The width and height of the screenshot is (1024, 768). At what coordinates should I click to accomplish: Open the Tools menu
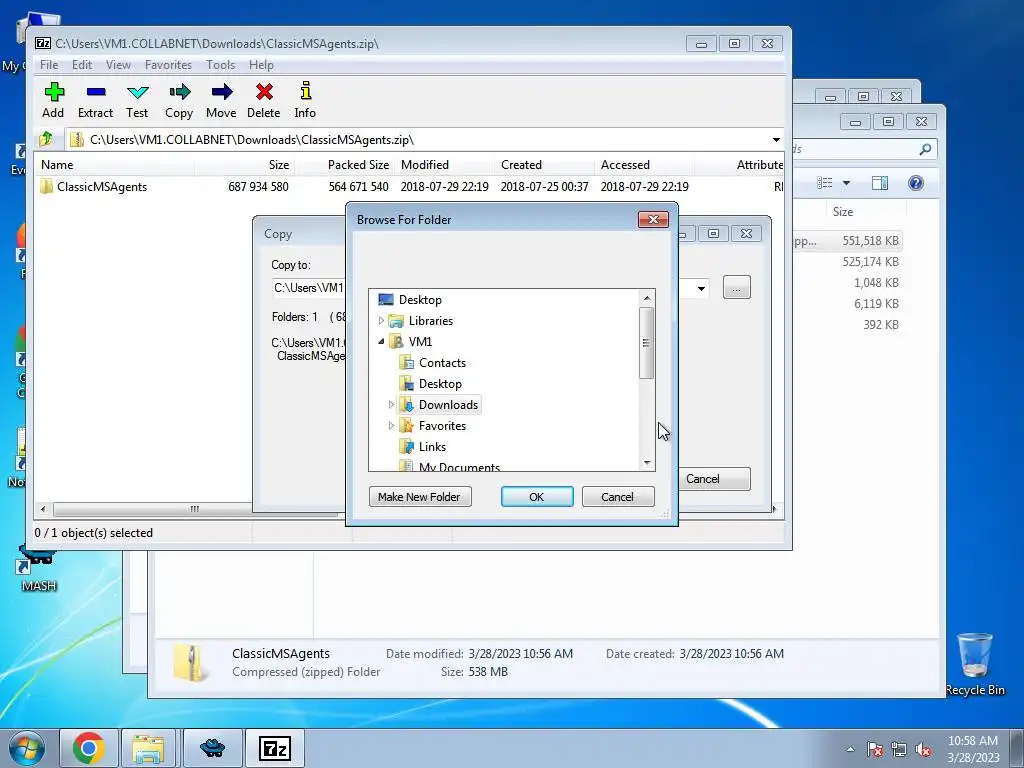point(221,65)
